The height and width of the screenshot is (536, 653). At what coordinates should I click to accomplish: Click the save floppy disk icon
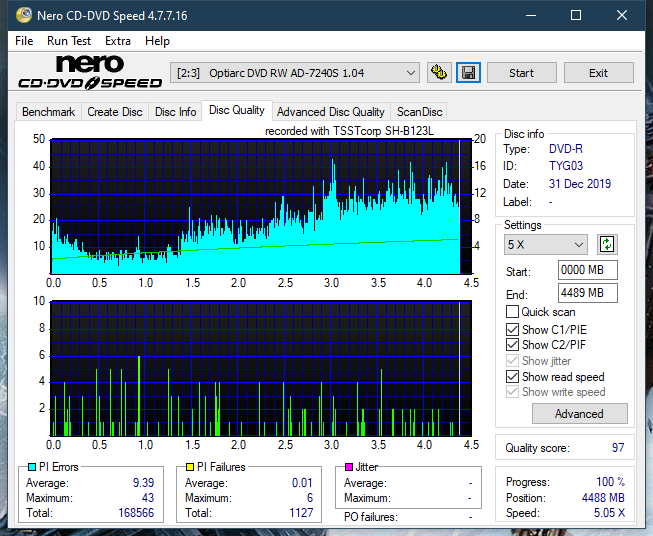click(x=468, y=73)
